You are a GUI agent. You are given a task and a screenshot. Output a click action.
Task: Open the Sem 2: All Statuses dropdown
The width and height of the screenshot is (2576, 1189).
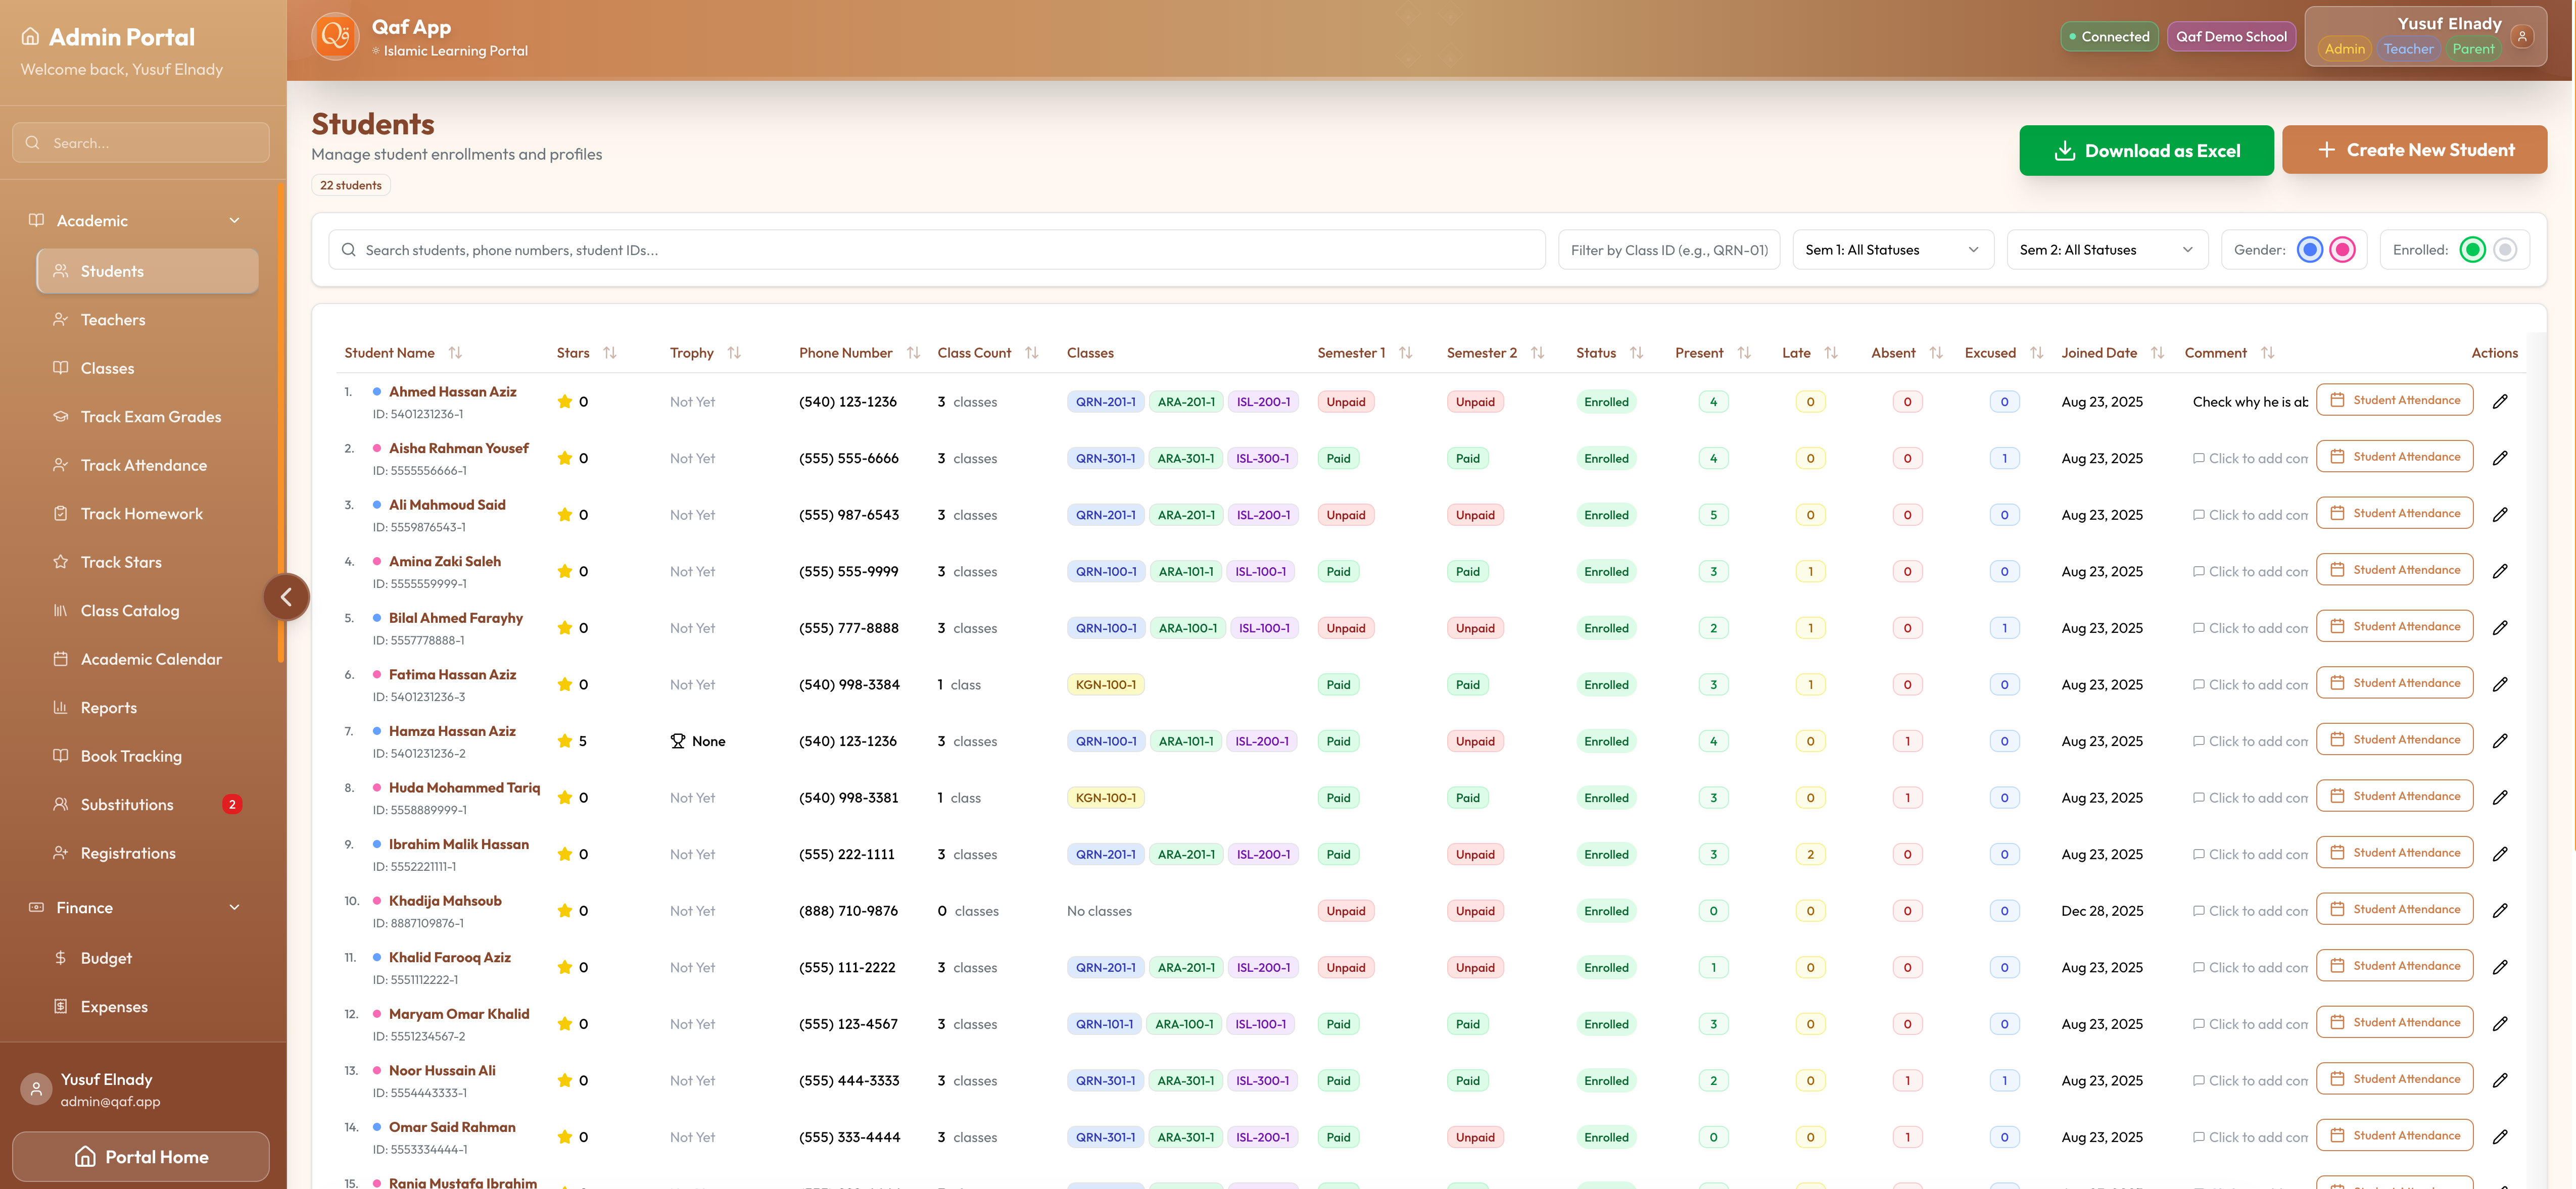2106,250
